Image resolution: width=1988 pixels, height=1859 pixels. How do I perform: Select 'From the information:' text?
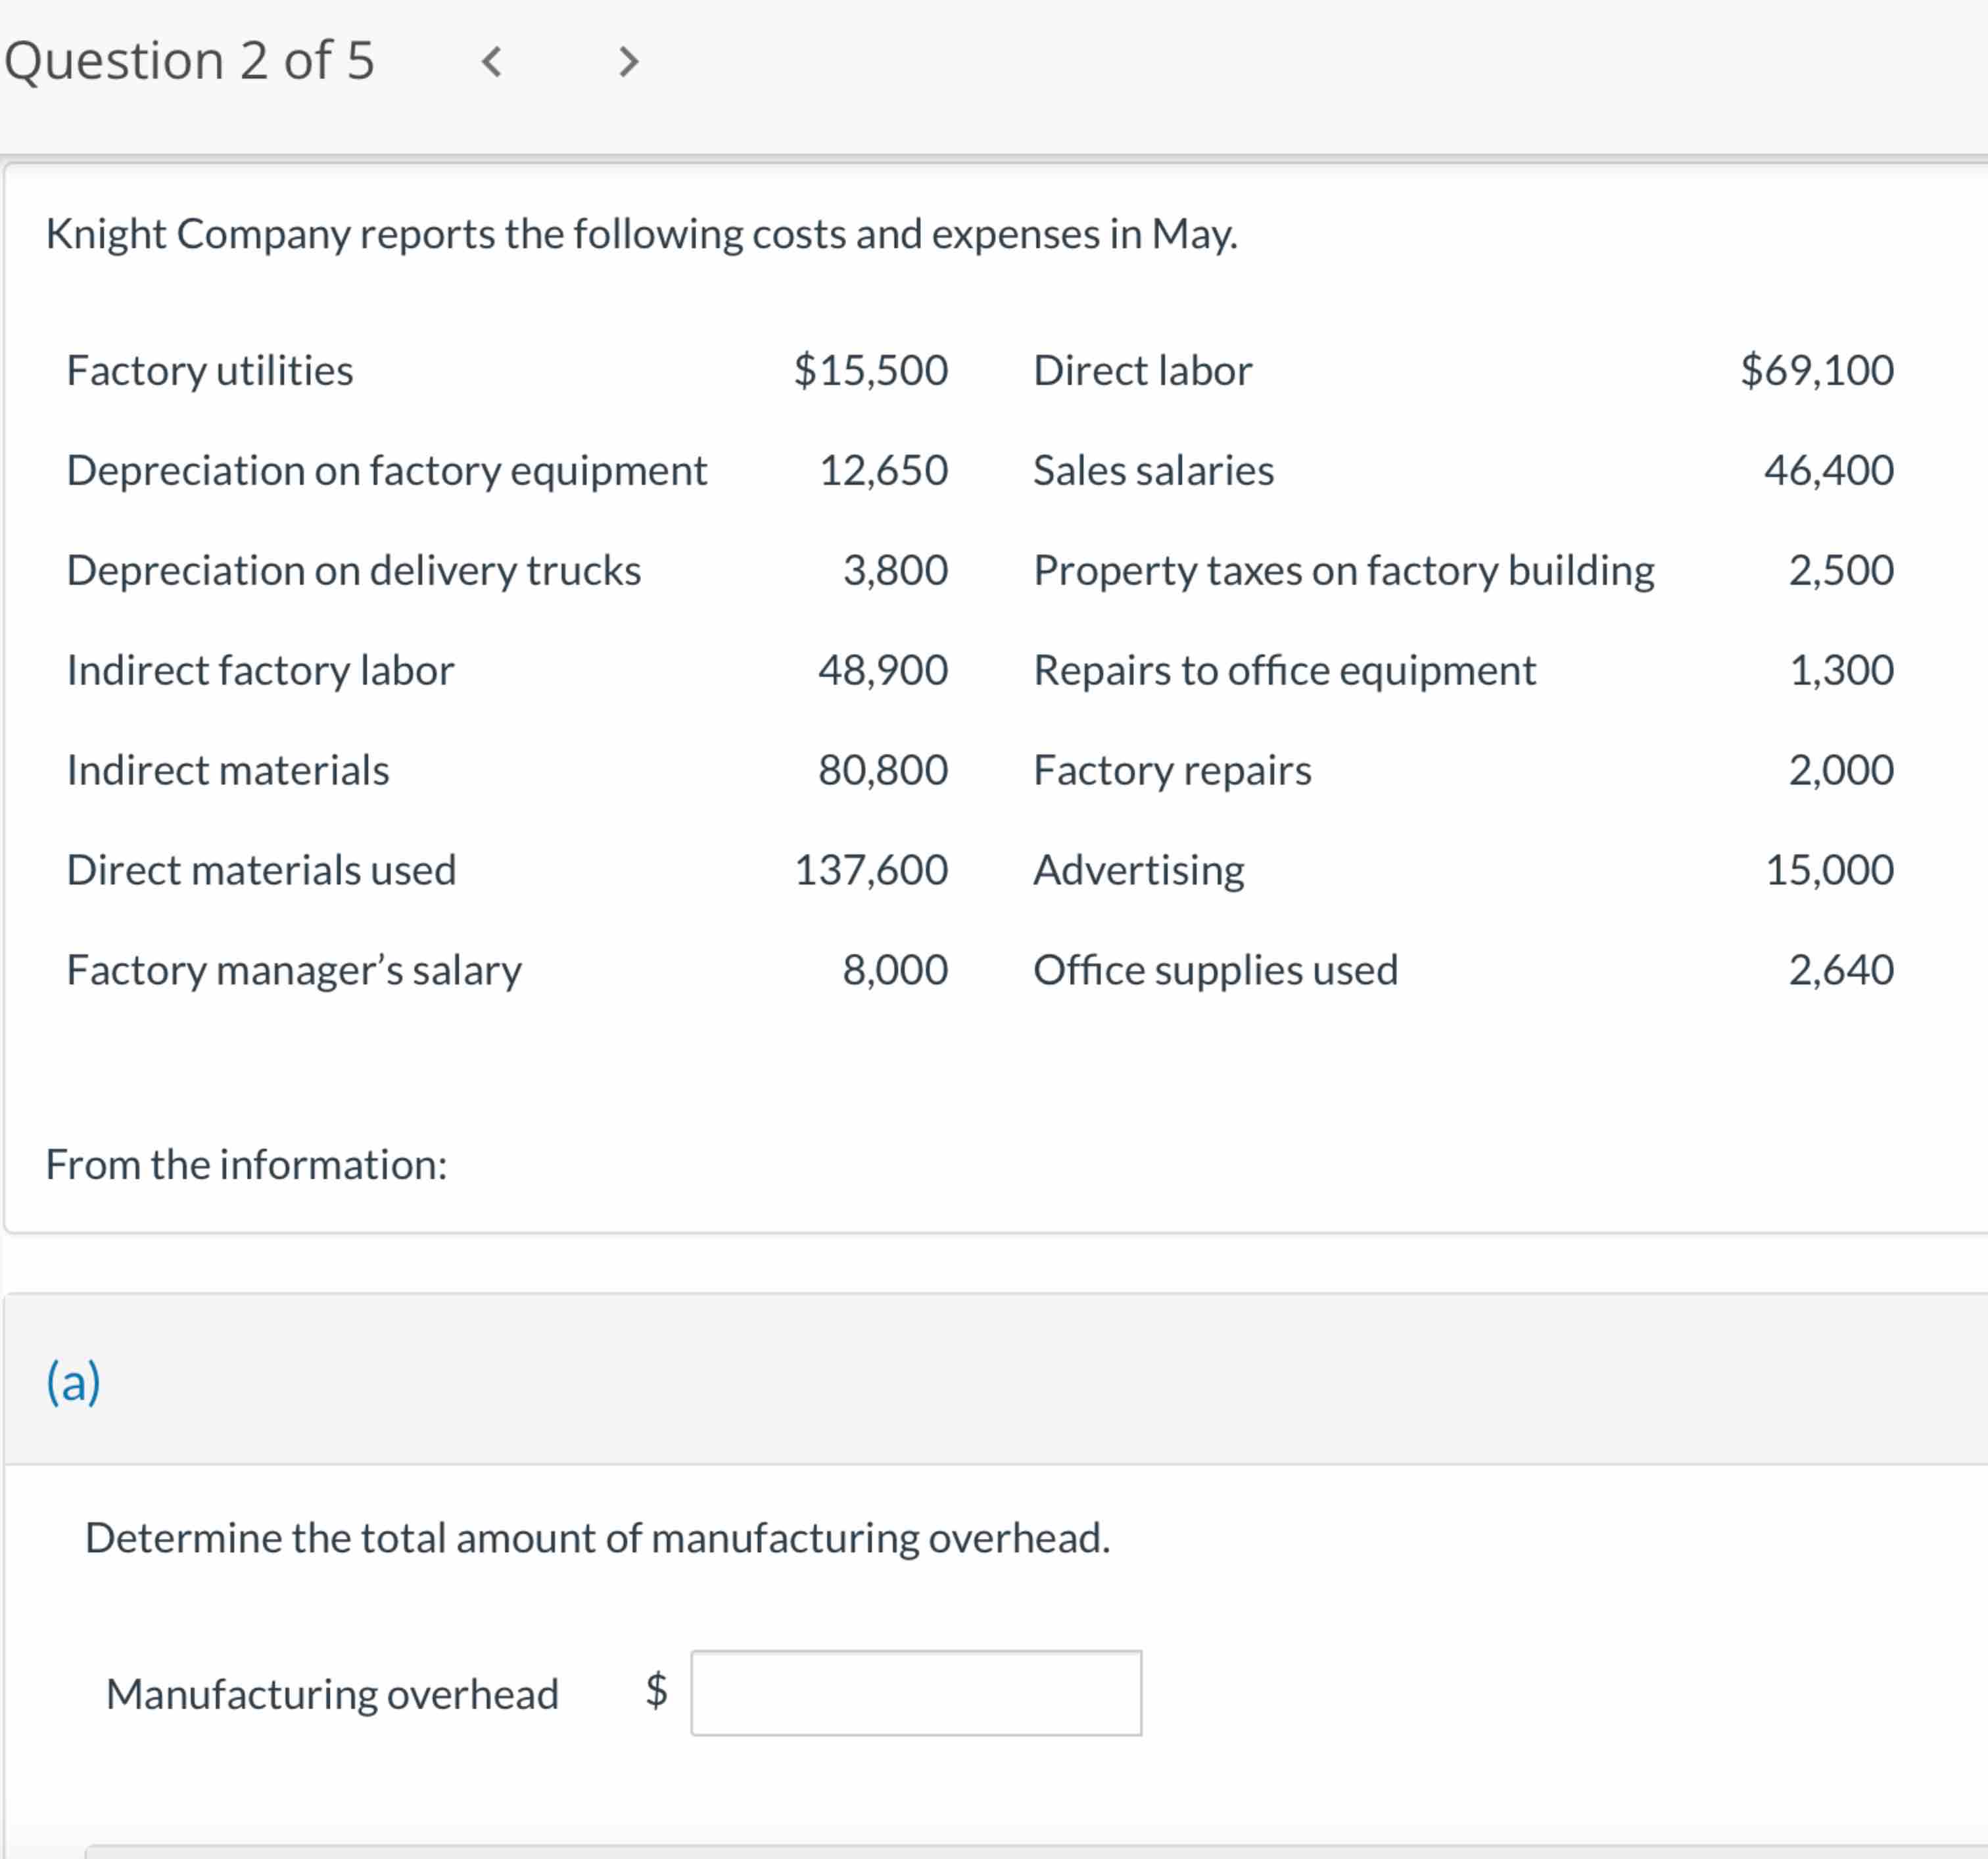click(246, 1165)
